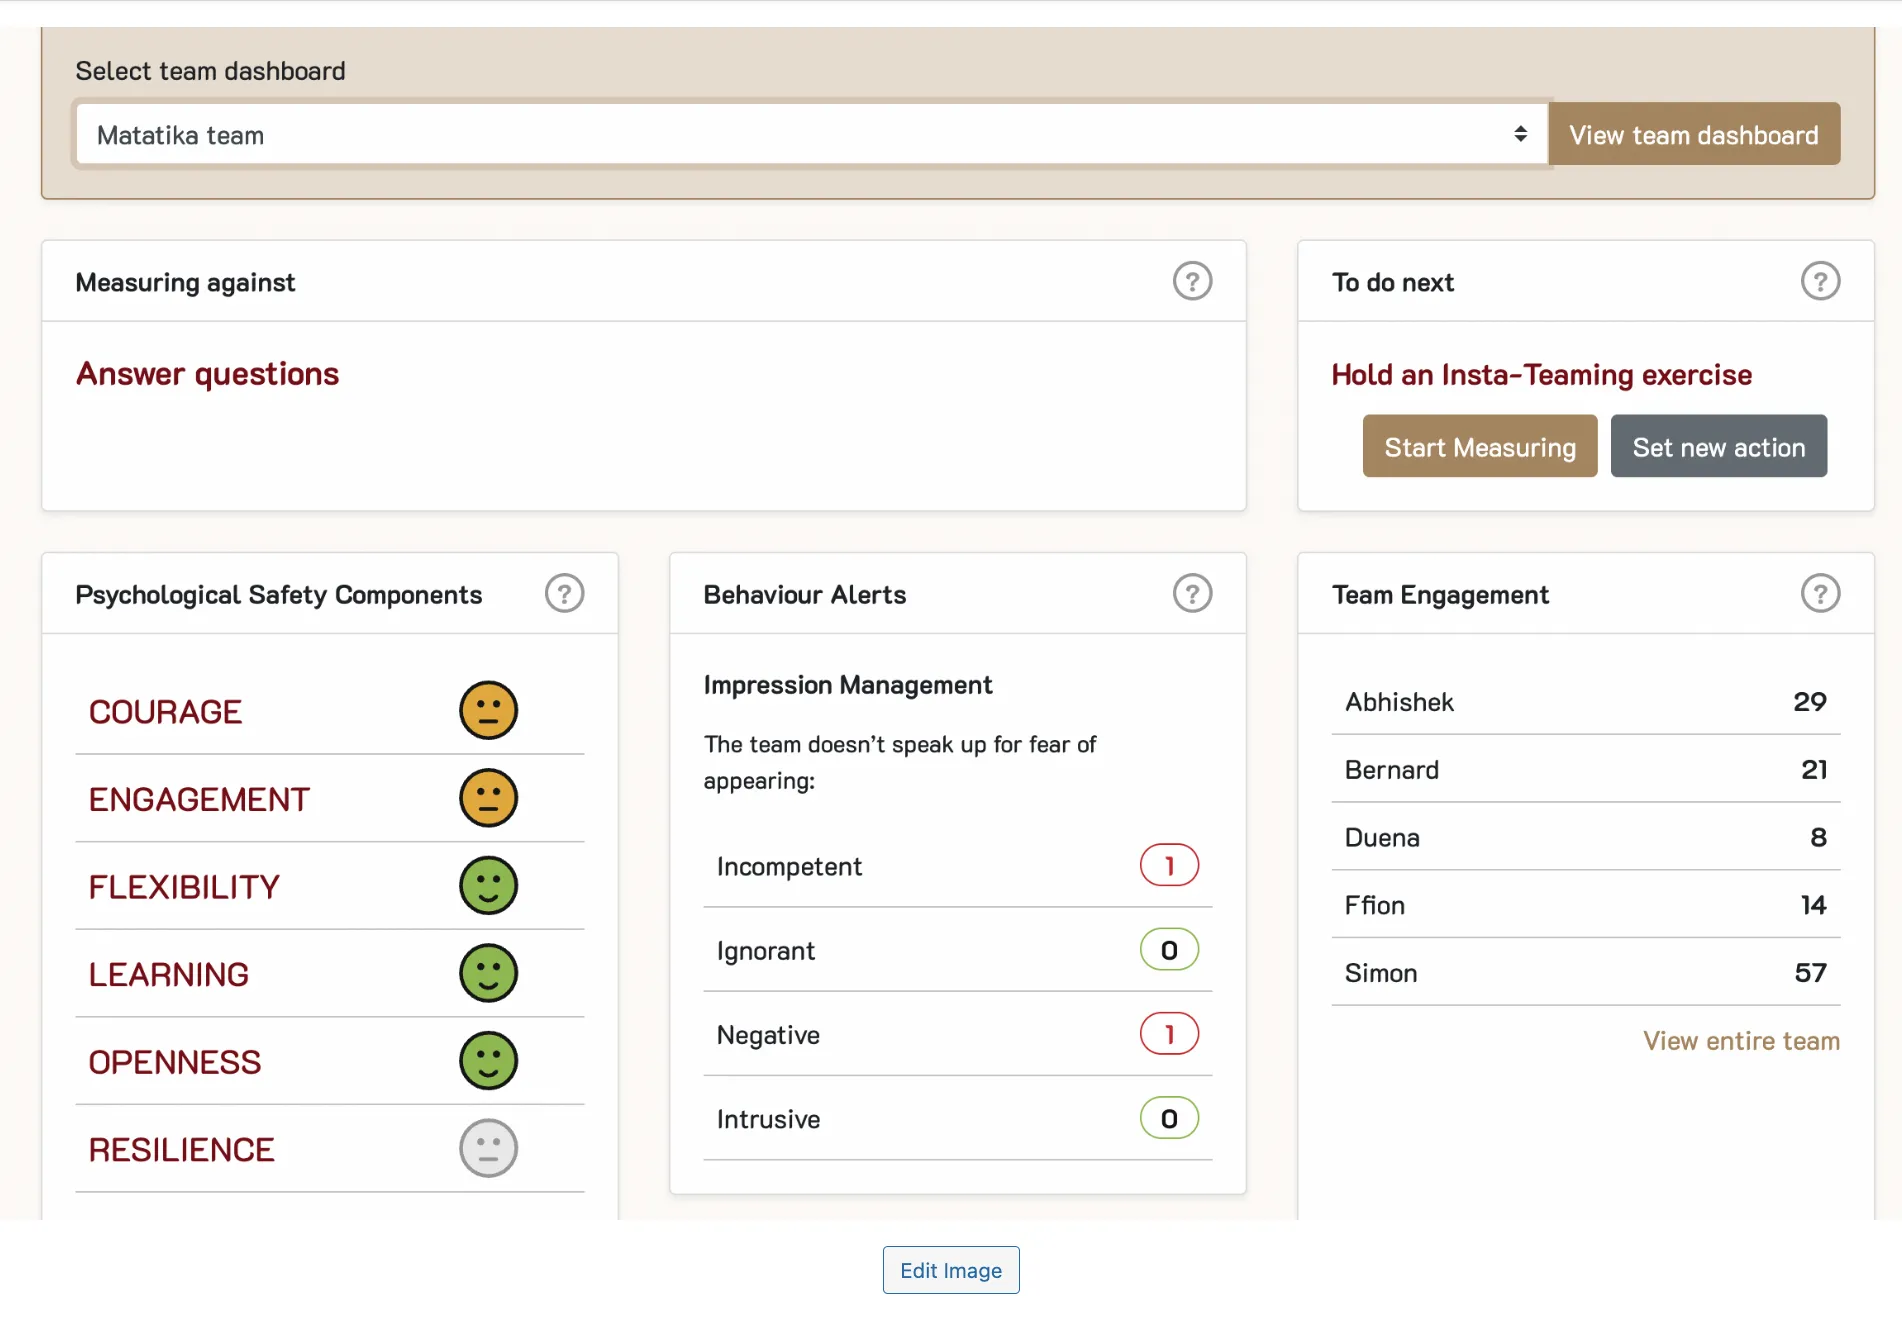Click the Negative alert count badge

1168,1034
